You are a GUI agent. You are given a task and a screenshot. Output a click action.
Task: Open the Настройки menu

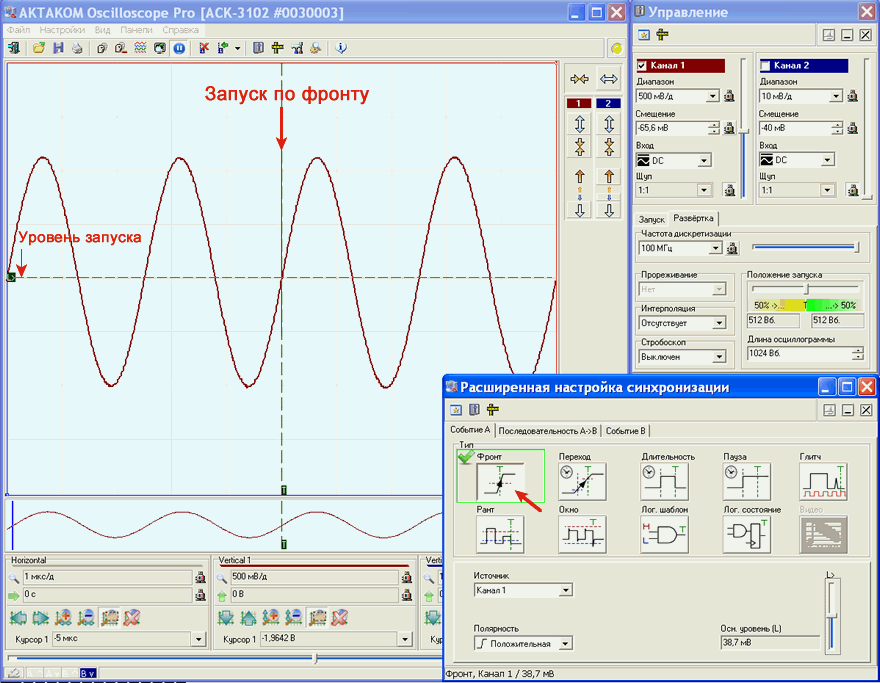point(62,30)
